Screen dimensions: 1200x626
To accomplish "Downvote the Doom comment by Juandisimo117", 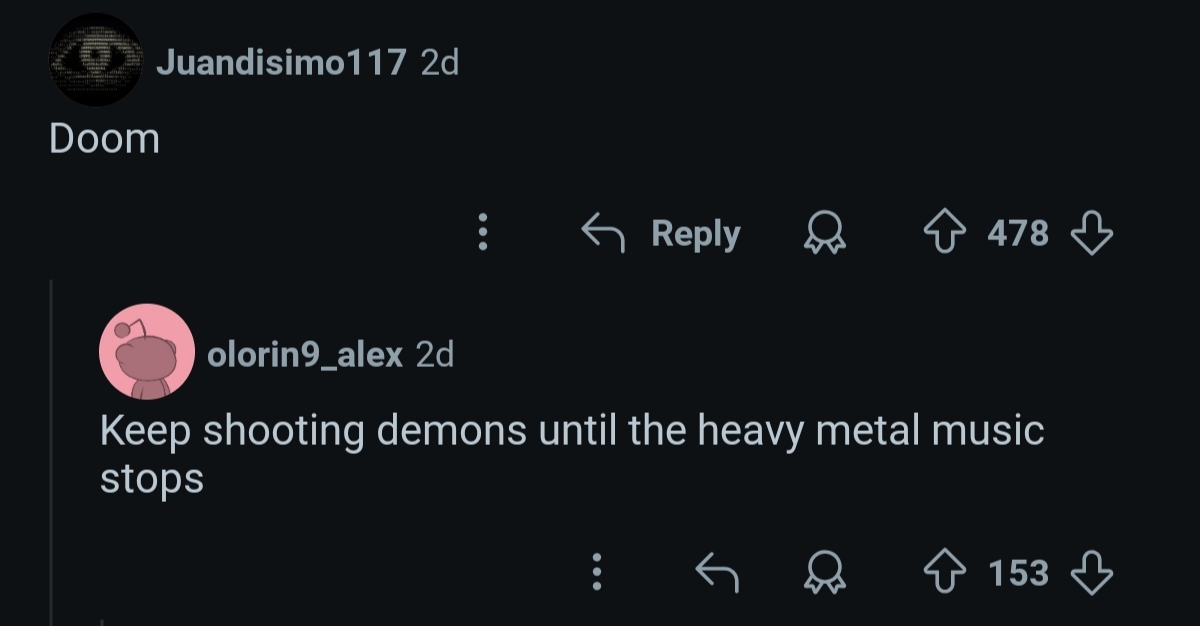I will [x=1091, y=233].
